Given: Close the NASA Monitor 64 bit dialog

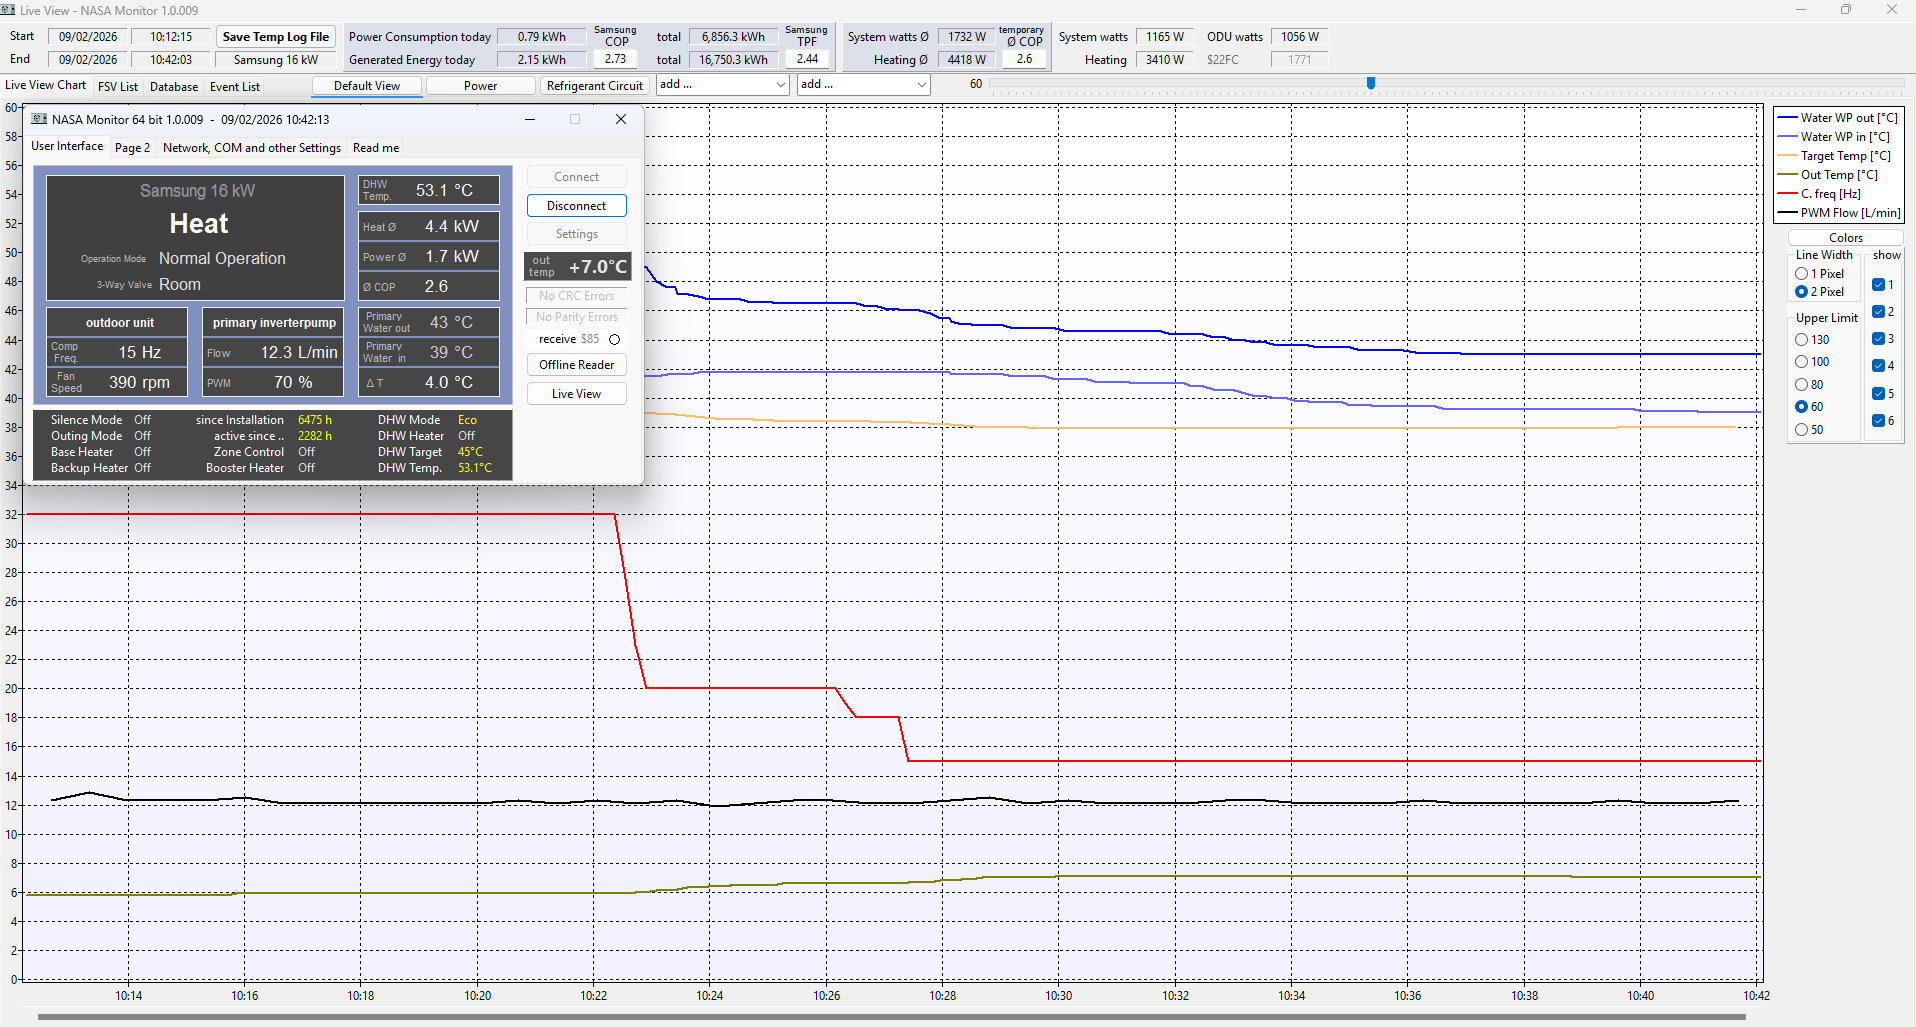Looking at the screenshot, I should tap(621, 119).
